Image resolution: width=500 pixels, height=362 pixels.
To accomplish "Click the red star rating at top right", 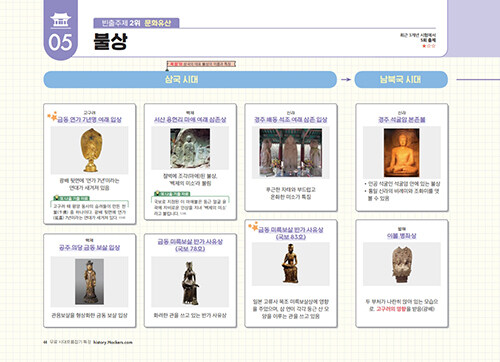I will pyautogui.click(x=429, y=46).
